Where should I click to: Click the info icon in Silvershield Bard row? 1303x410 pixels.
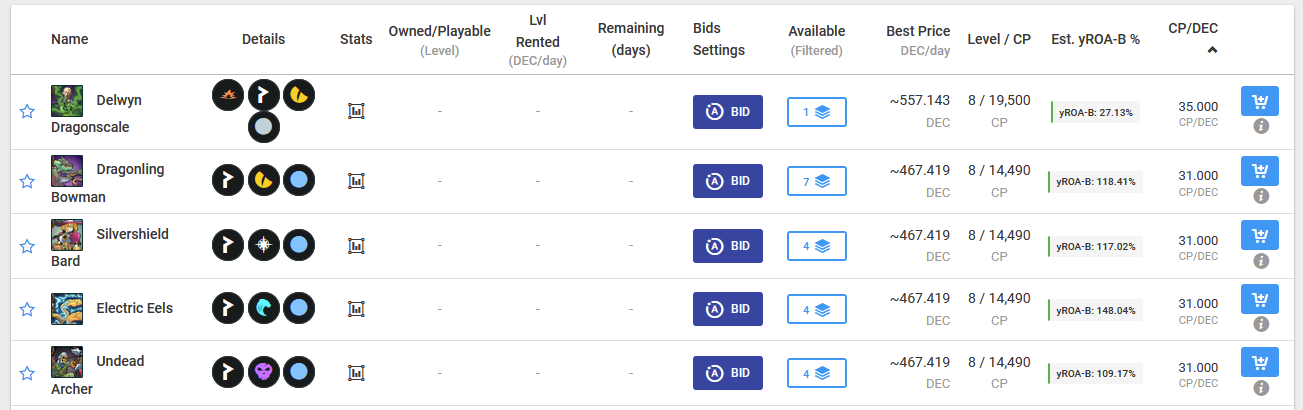point(1260,261)
